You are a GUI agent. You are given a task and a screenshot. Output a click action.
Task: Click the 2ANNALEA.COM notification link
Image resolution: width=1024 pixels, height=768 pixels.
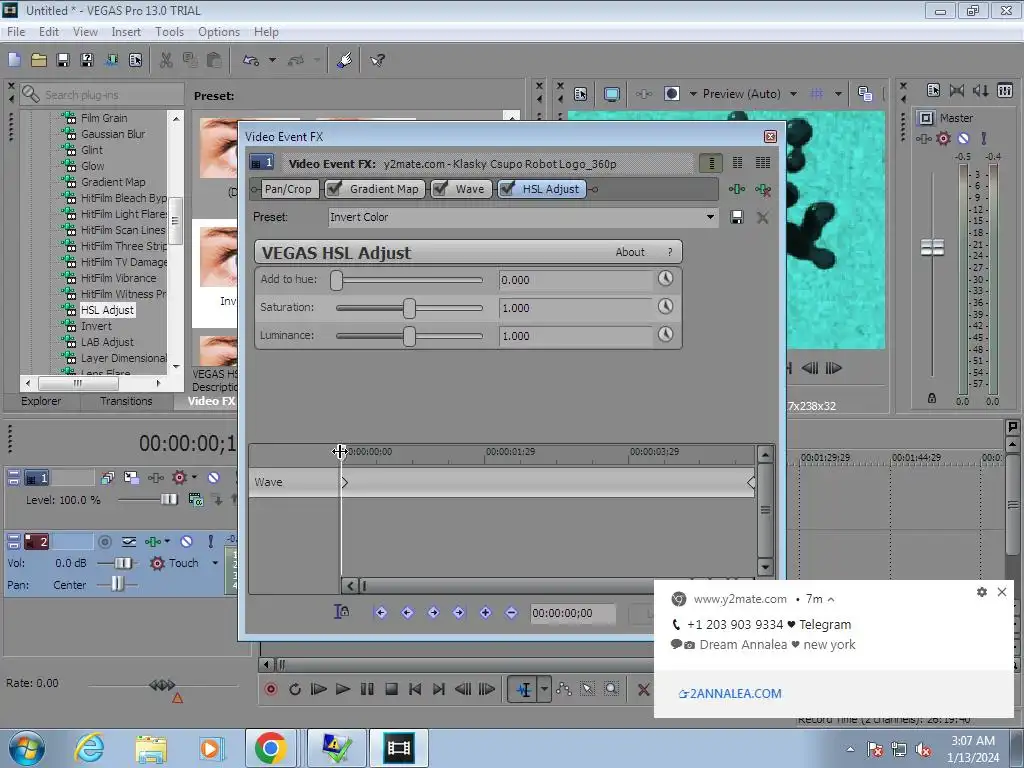[730, 694]
